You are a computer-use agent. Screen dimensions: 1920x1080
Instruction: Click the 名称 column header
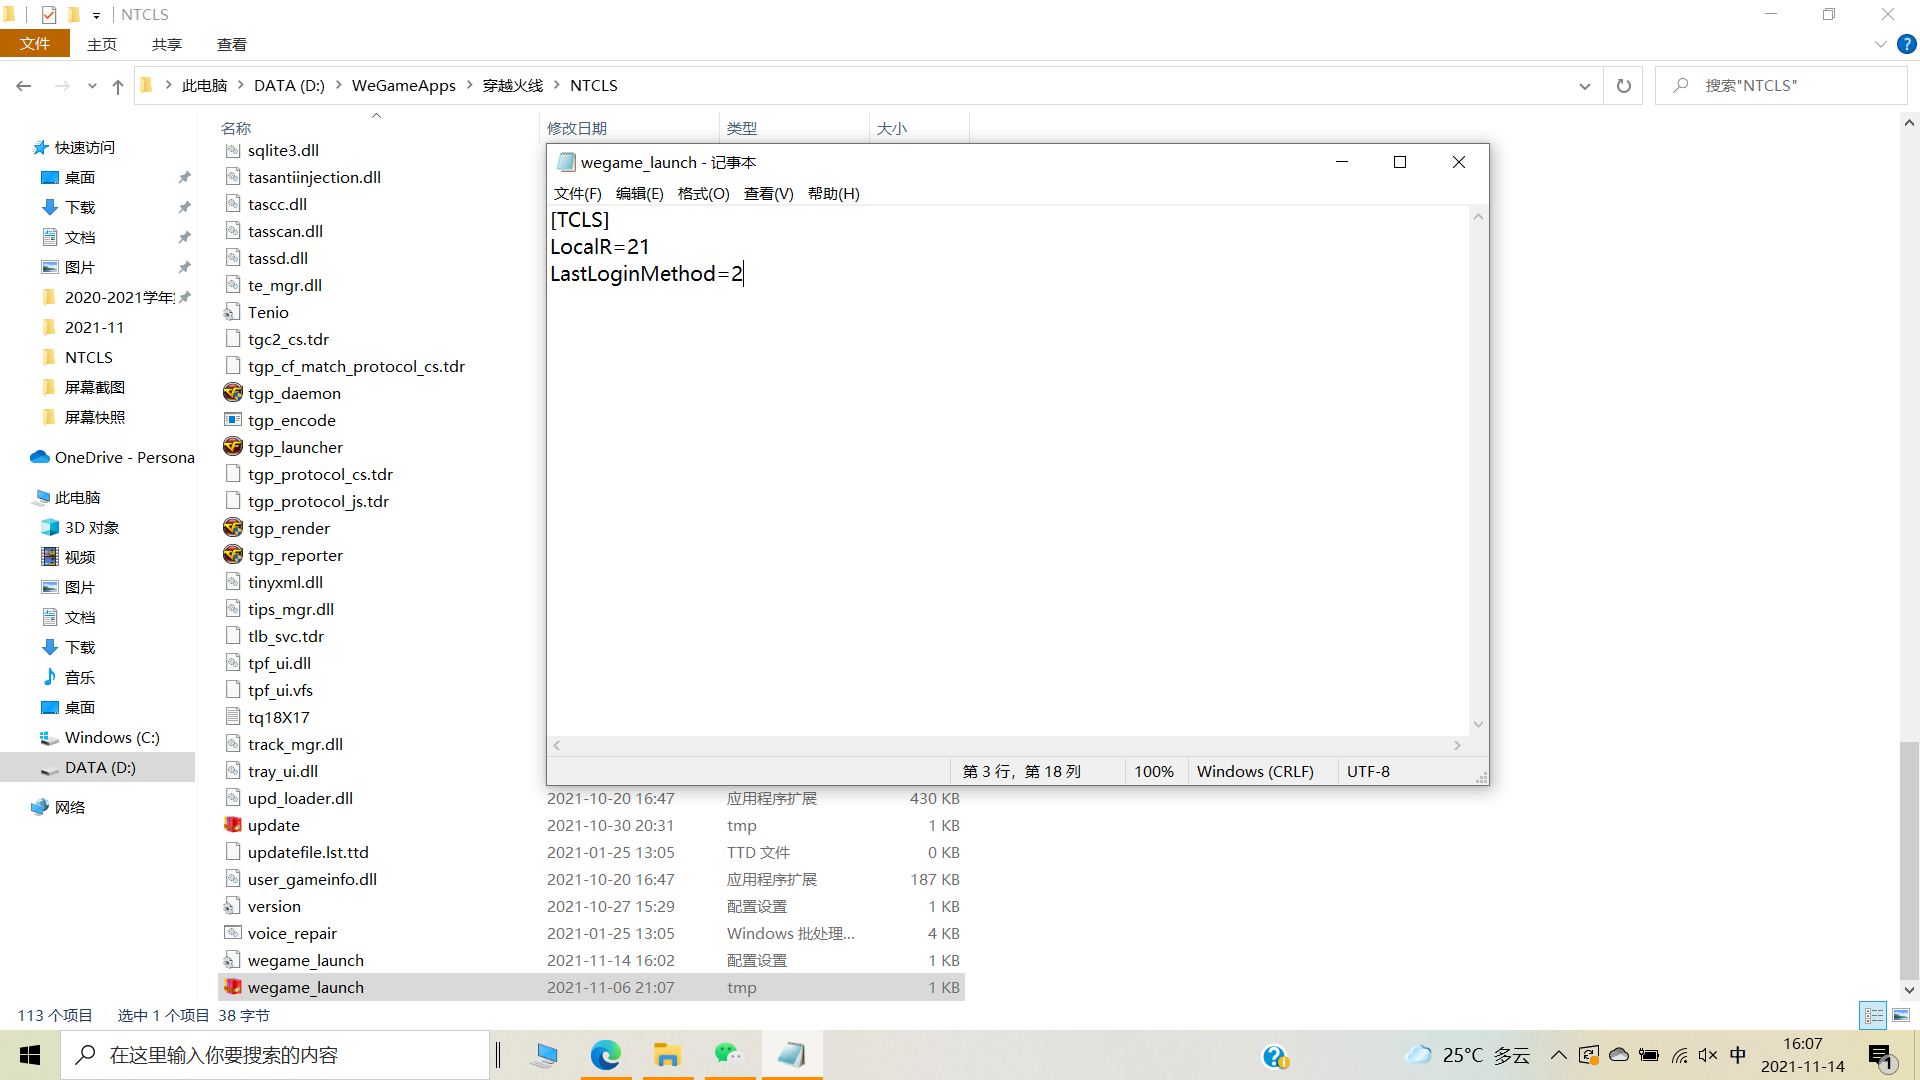236,128
